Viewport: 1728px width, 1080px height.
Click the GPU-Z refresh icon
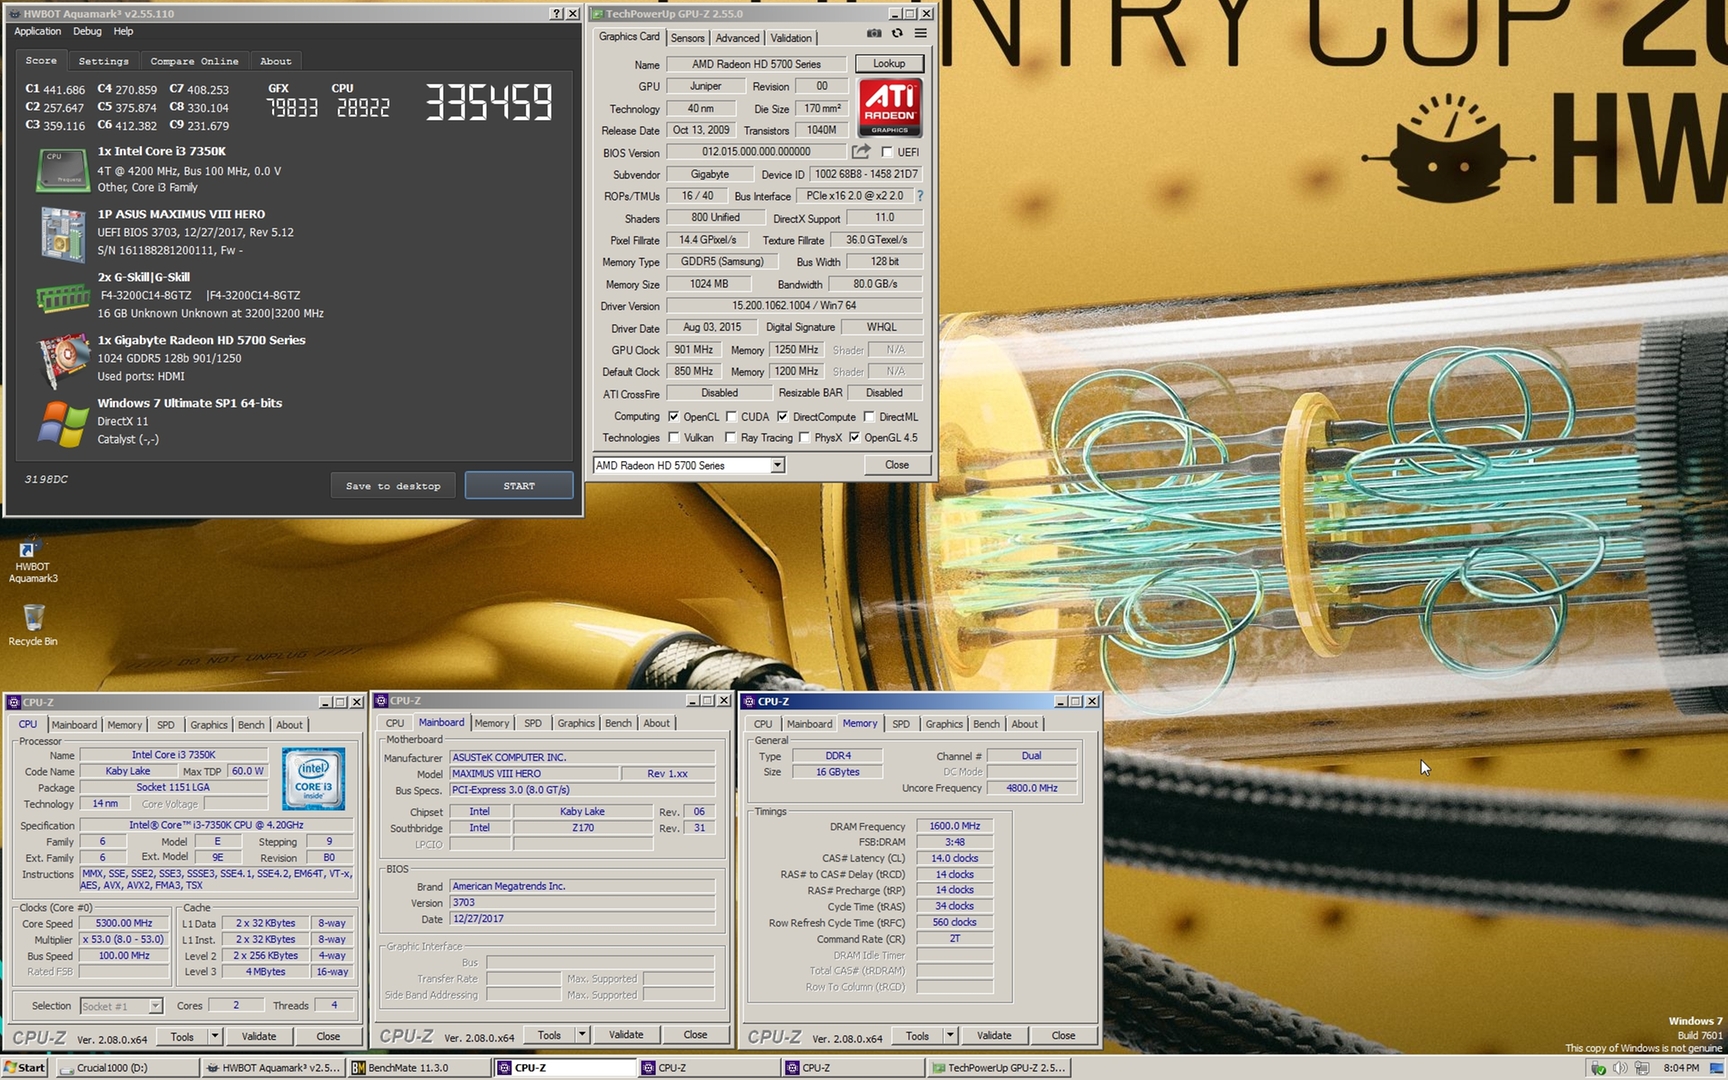click(x=897, y=34)
